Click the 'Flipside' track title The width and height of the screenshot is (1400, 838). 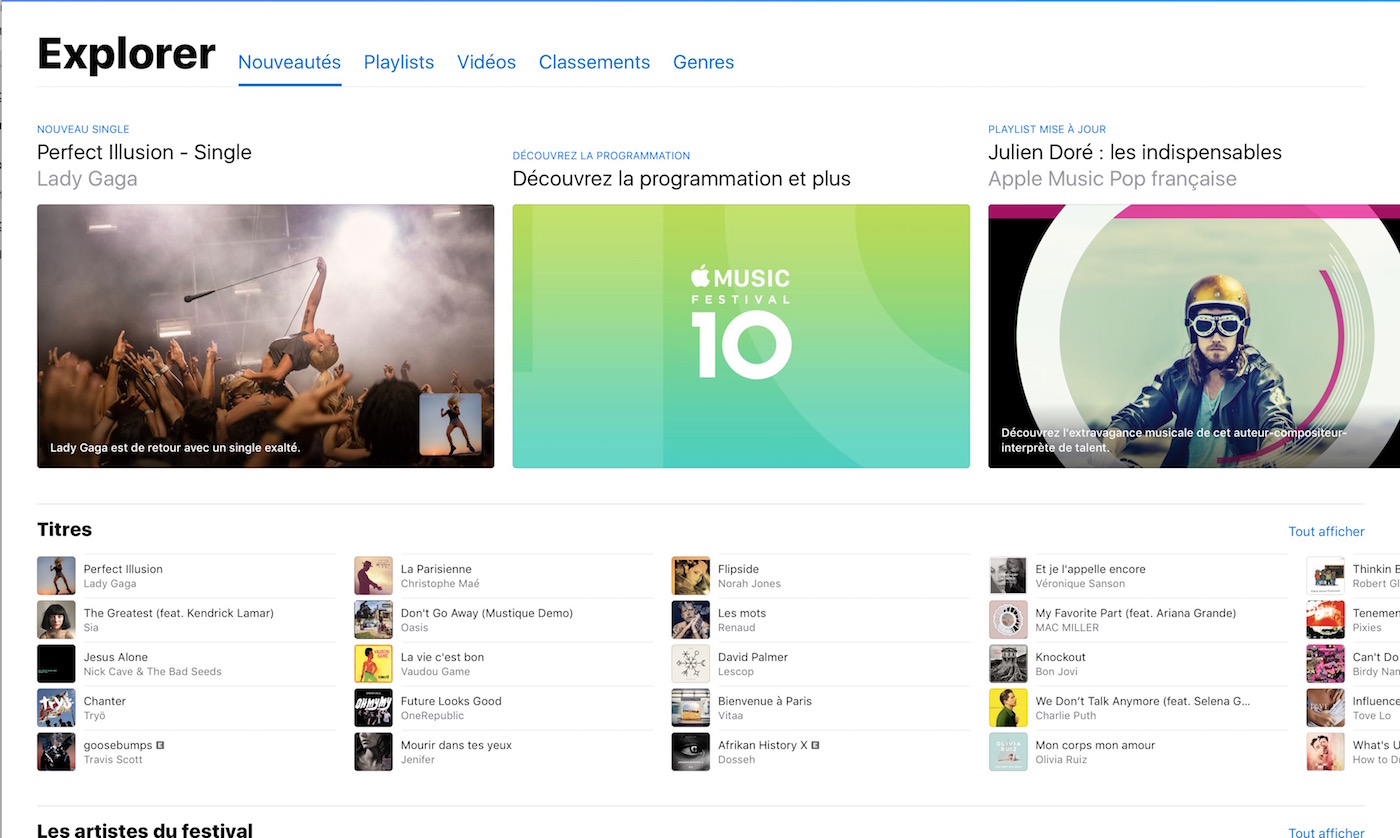pos(738,569)
